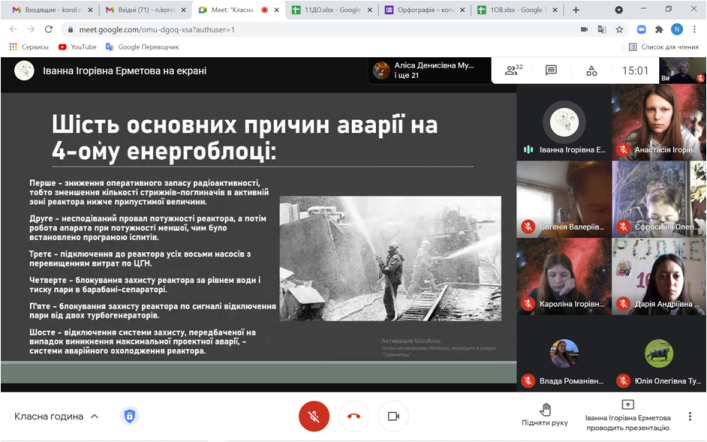Bookmark this page with the star icon
Image resolution: width=707 pixels, height=442 pixels.
pyautogui.click(x=620, y=29)
